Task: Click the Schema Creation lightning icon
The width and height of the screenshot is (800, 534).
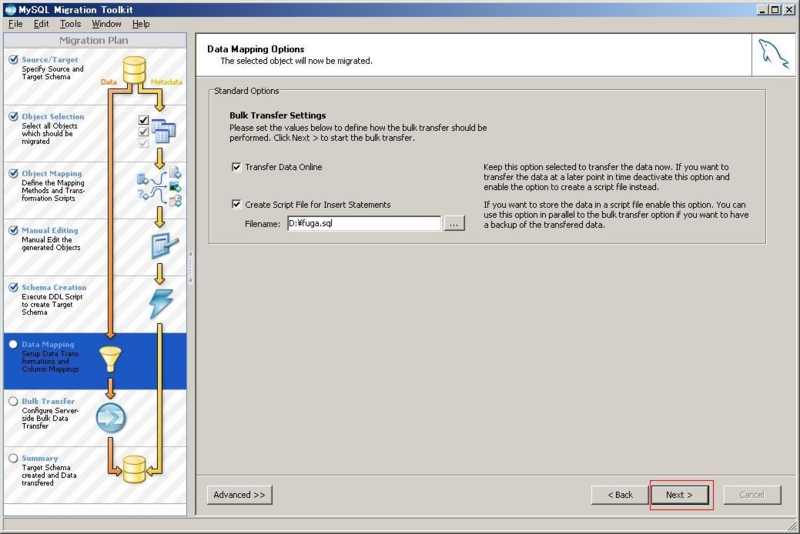Action: 161,304
